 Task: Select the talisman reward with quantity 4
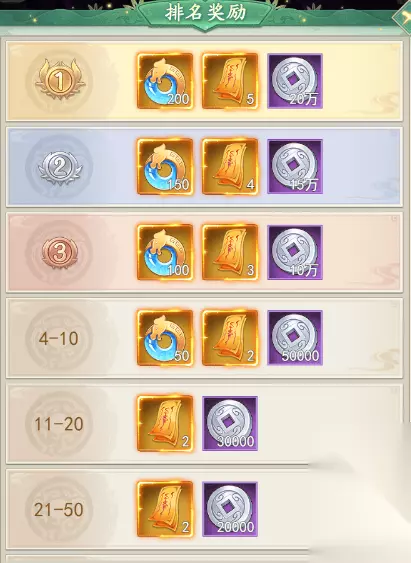230,167
